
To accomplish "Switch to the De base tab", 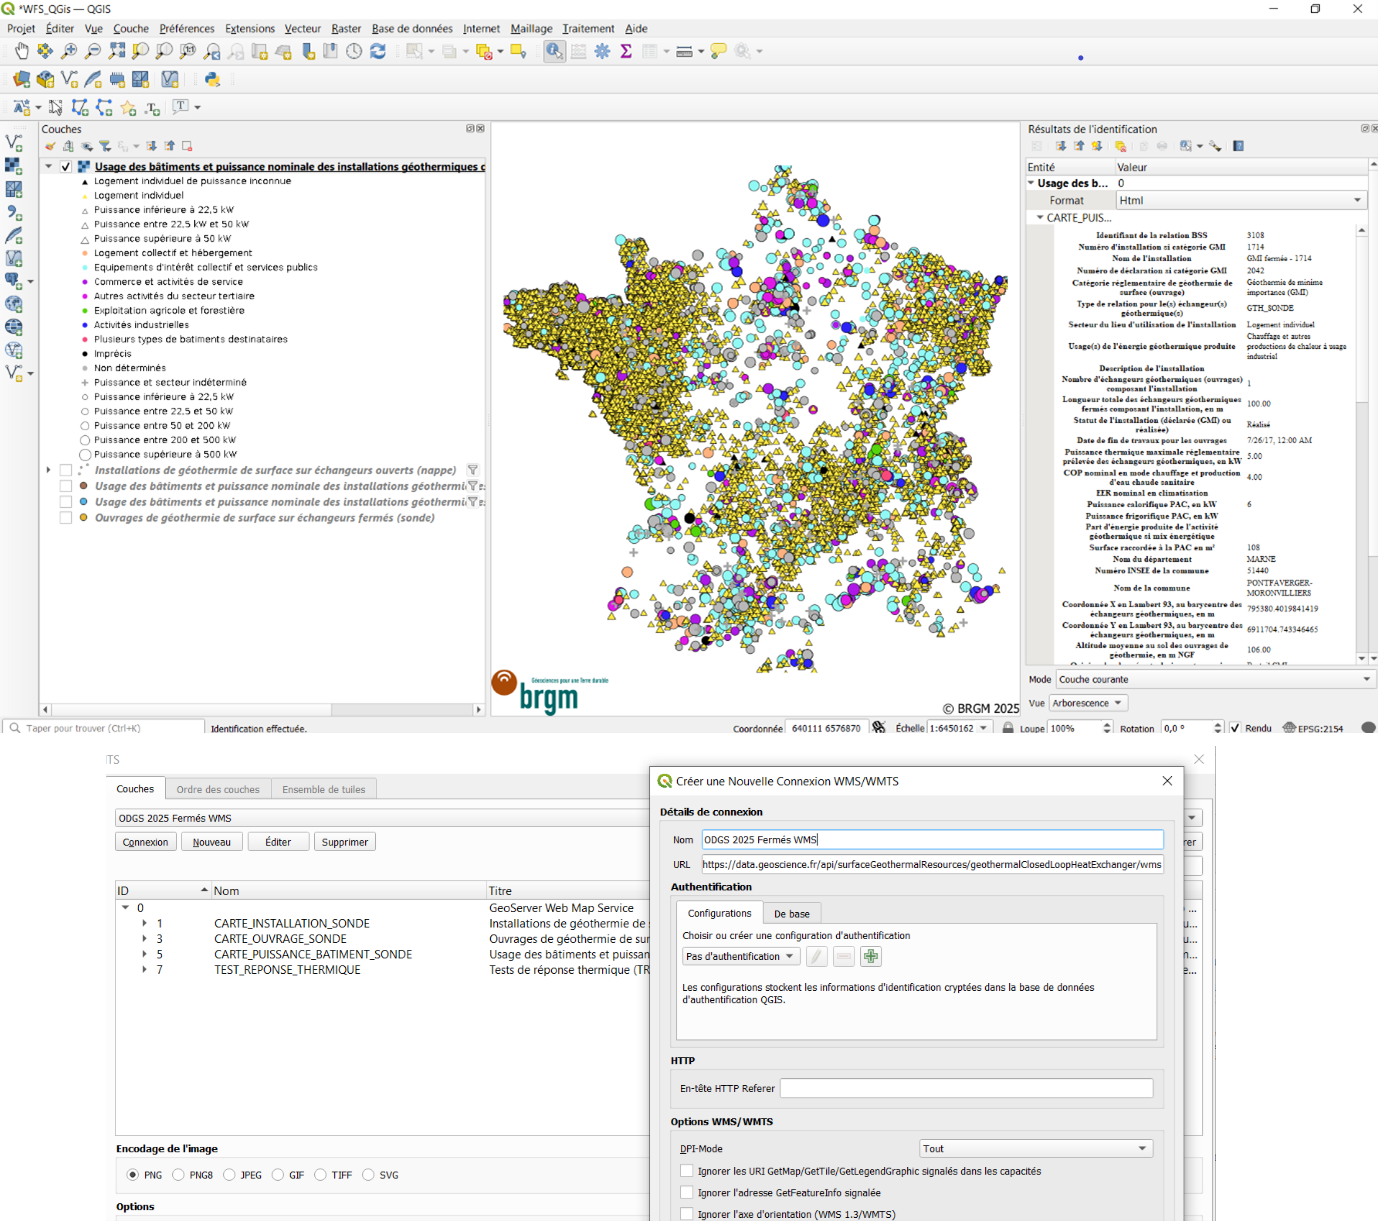I will pyautogui.click(x=791, y=913).
